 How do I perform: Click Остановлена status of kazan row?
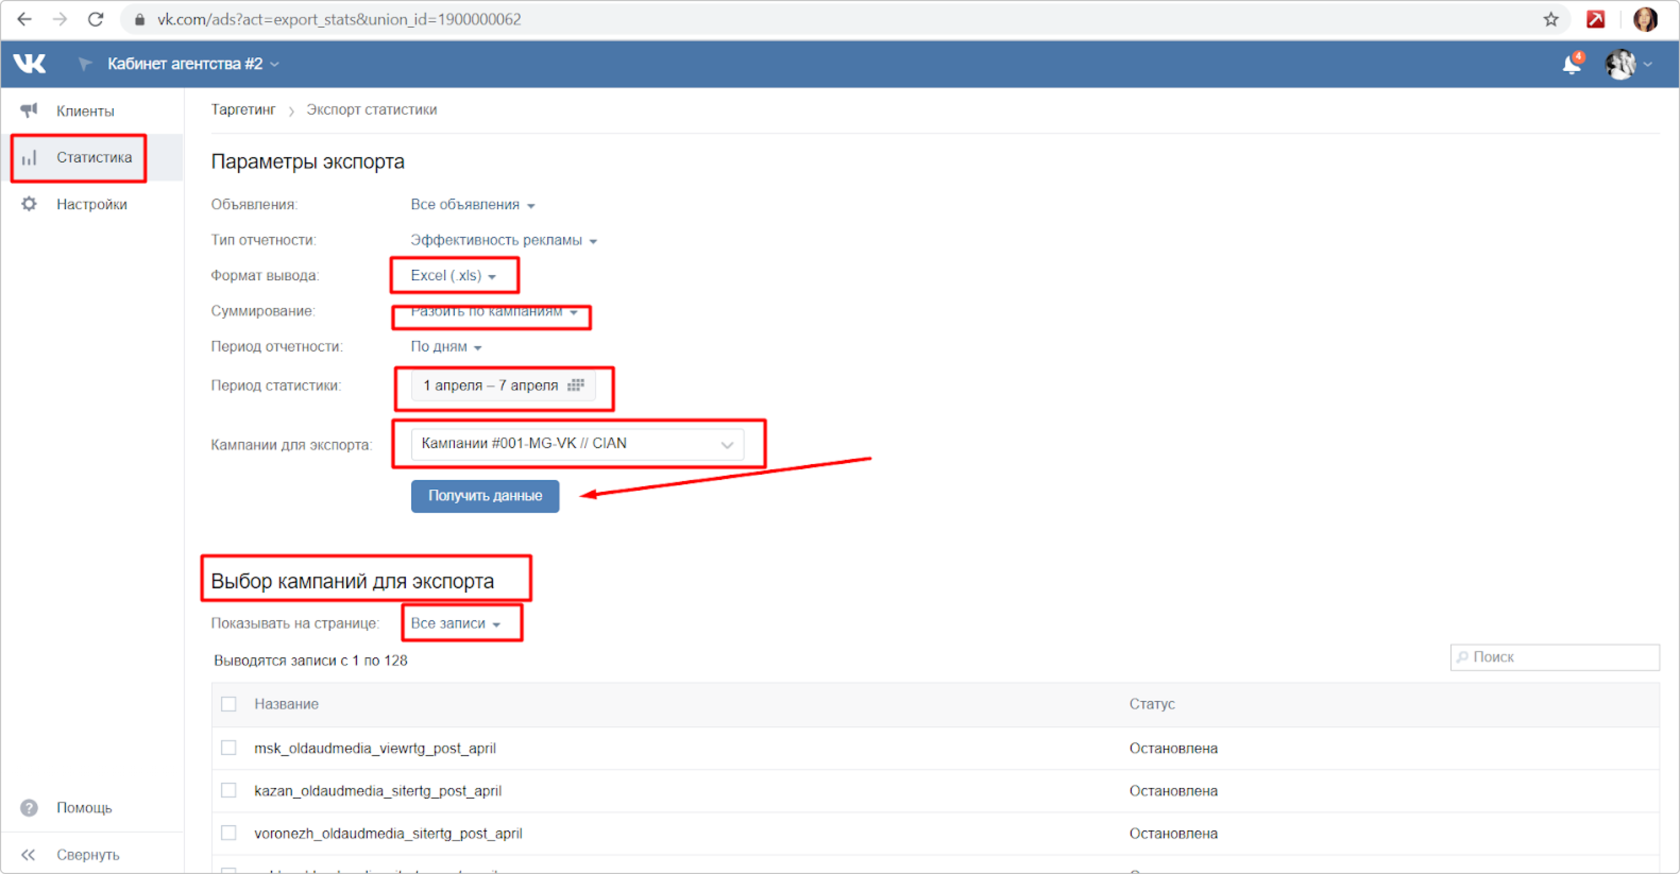[1174, 791]
